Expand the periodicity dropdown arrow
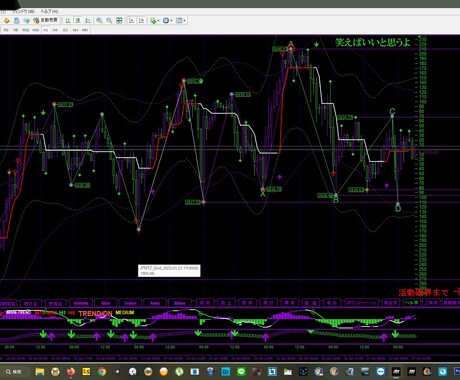Image resolution: width=460 pixels, height=380 pixels. (x=171, y=21)
